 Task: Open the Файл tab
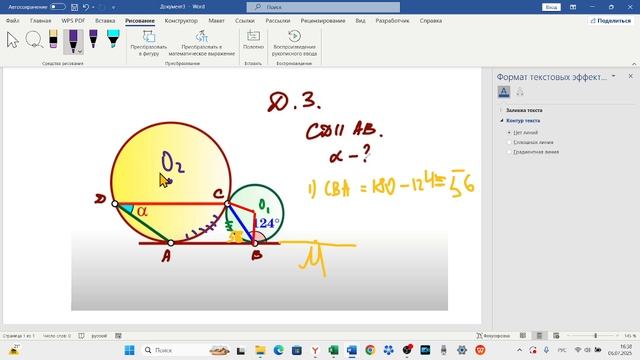tap(13, 20)
